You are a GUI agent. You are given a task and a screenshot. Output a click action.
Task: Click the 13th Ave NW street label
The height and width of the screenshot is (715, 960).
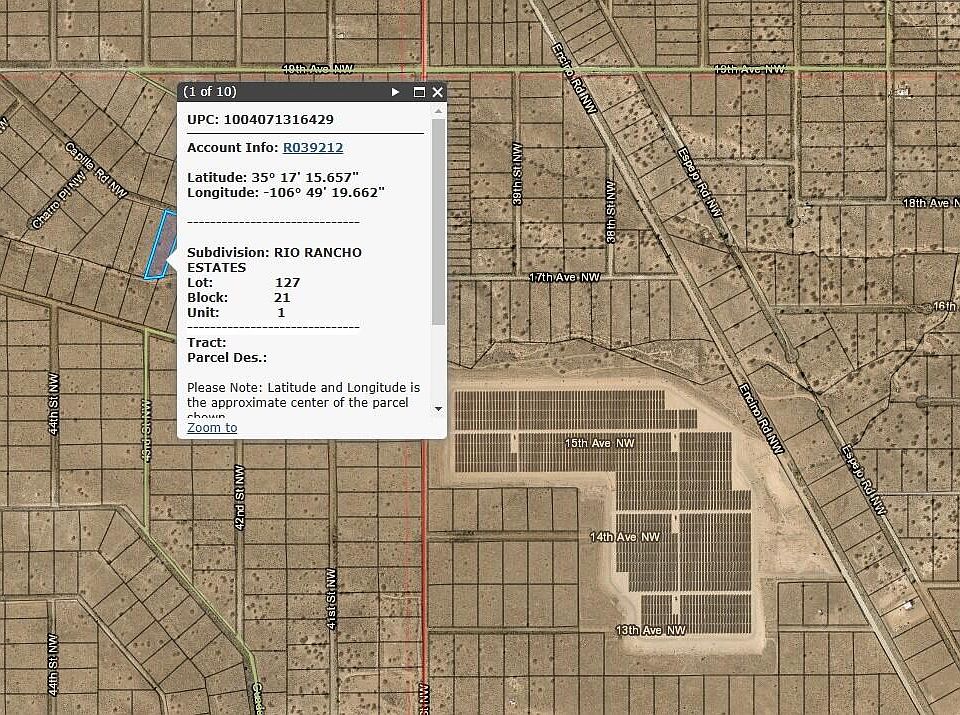click(651, 630)
